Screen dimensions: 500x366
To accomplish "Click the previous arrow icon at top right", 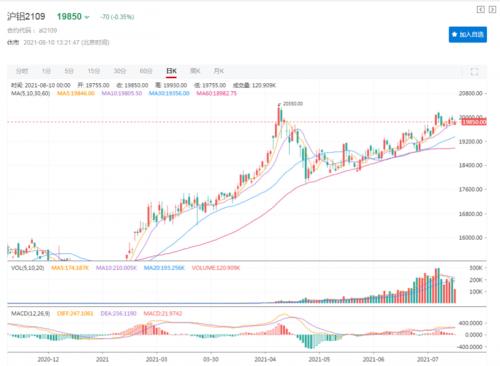I will pyautogui.click(x=481, y=10).
